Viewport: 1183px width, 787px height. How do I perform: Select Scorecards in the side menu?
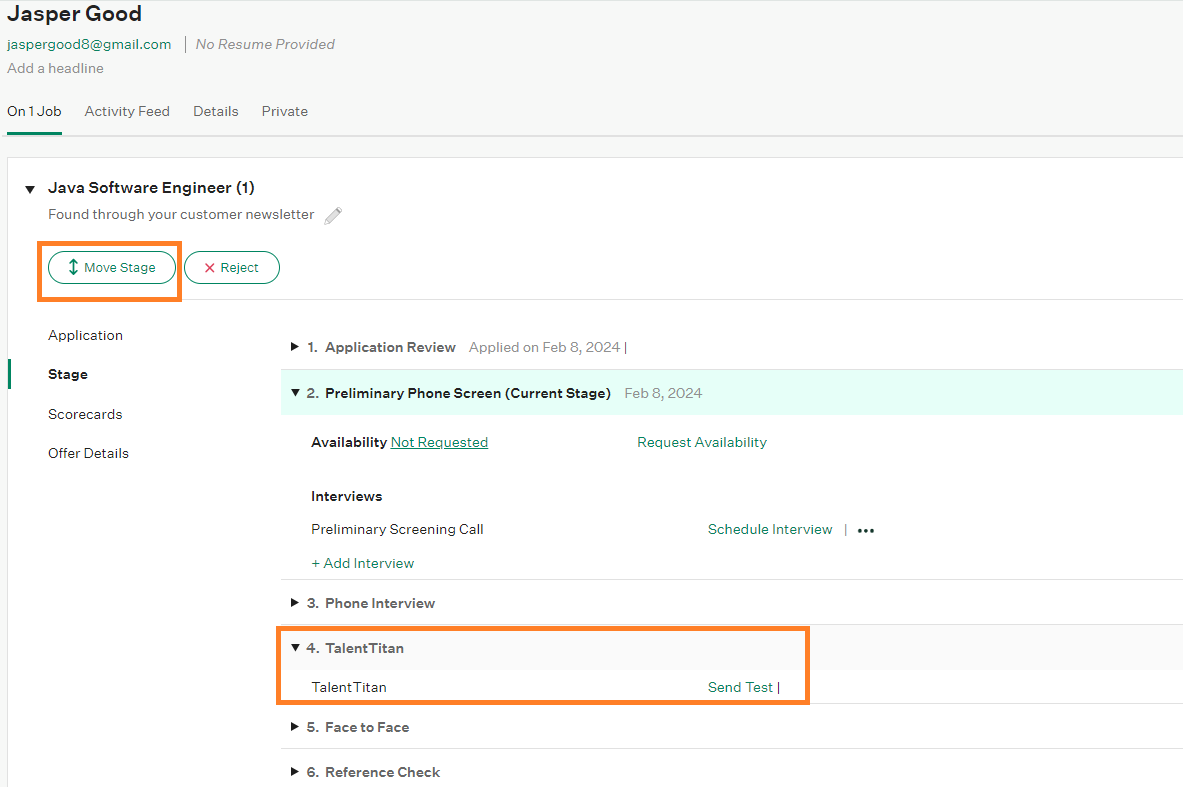tap(85, 414)
